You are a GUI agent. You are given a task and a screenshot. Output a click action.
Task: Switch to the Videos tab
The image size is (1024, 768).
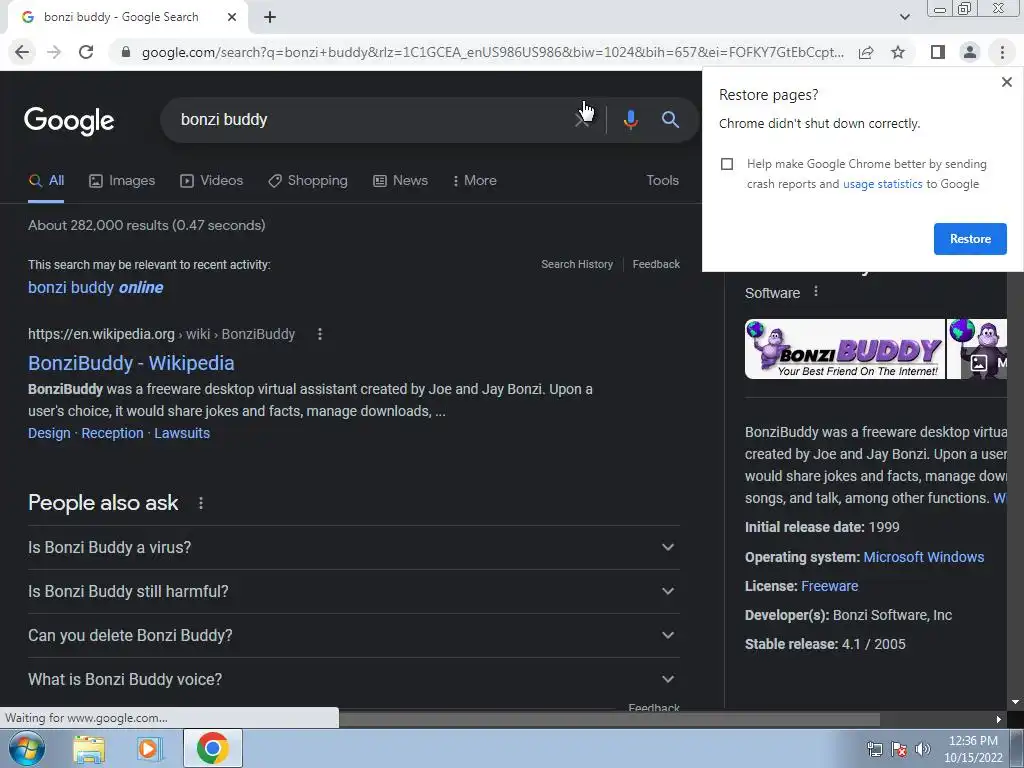click(x=212, y=181)
